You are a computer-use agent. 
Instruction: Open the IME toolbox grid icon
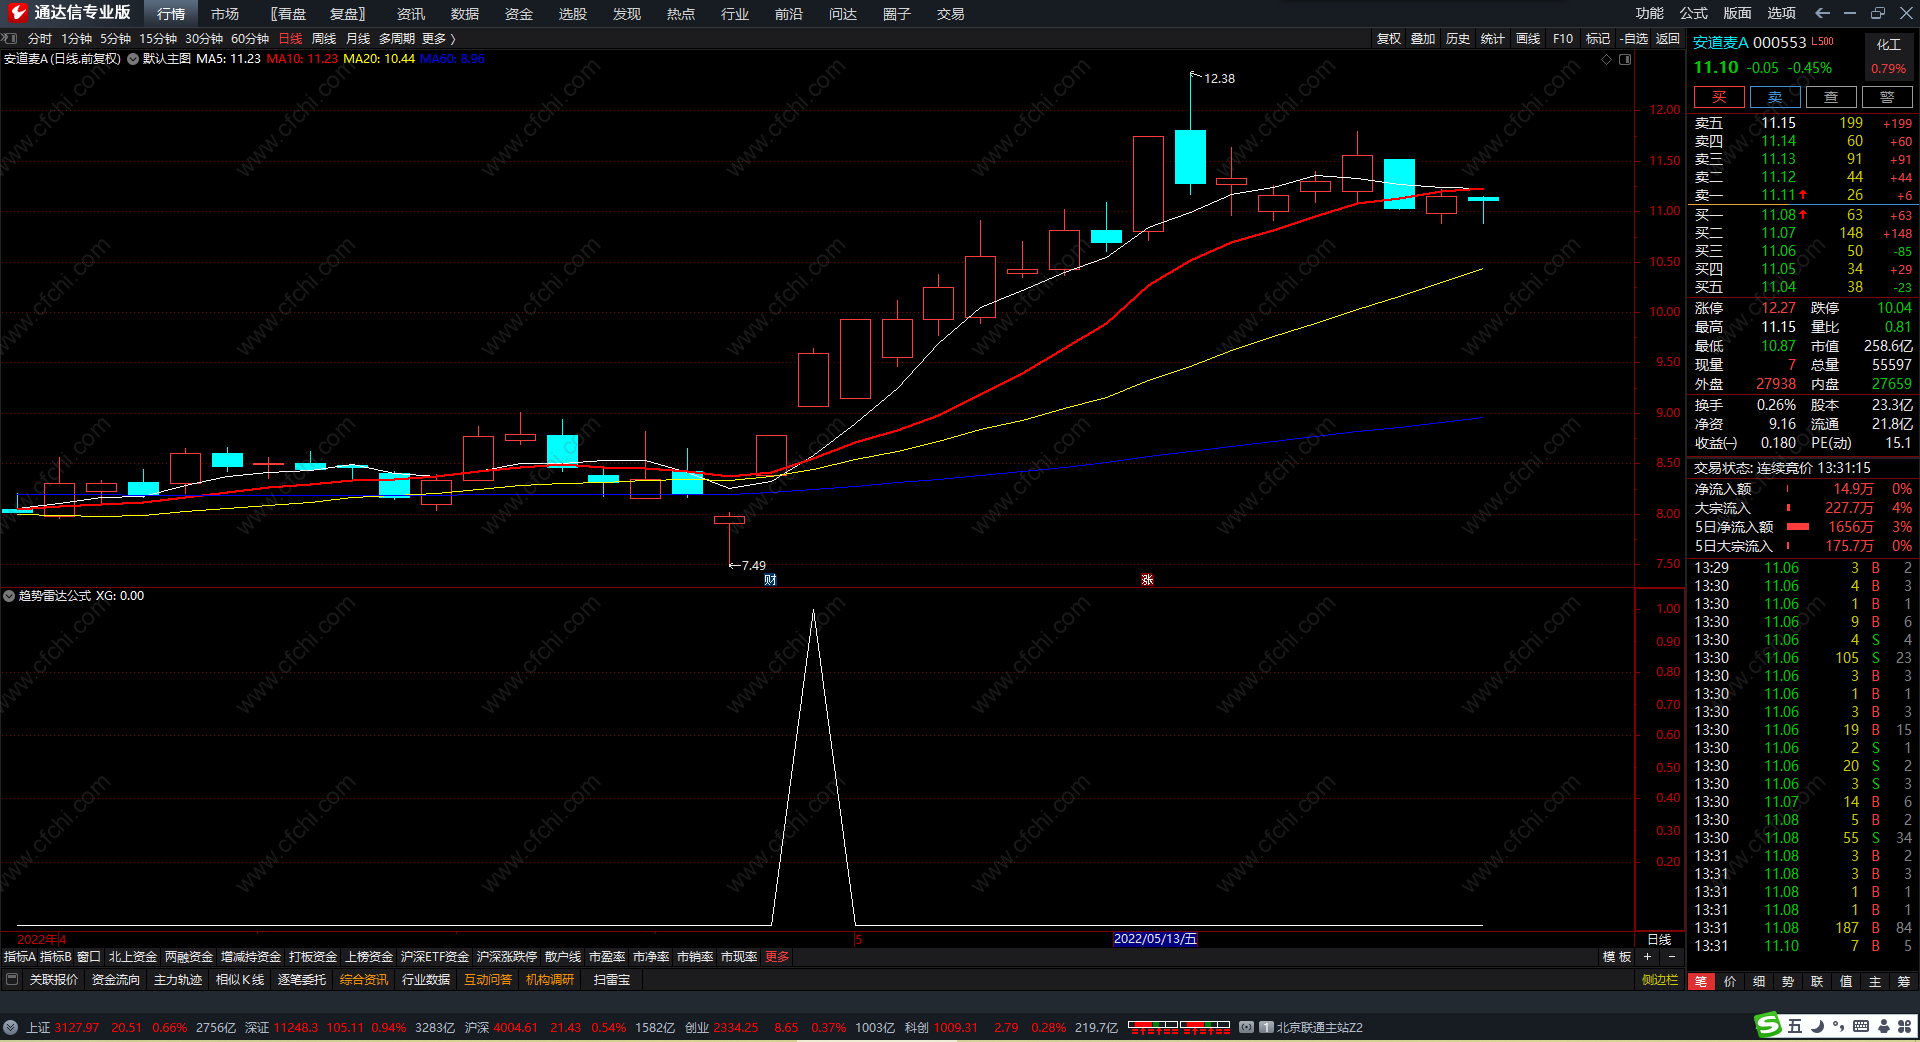(x=1905, y=1026)
